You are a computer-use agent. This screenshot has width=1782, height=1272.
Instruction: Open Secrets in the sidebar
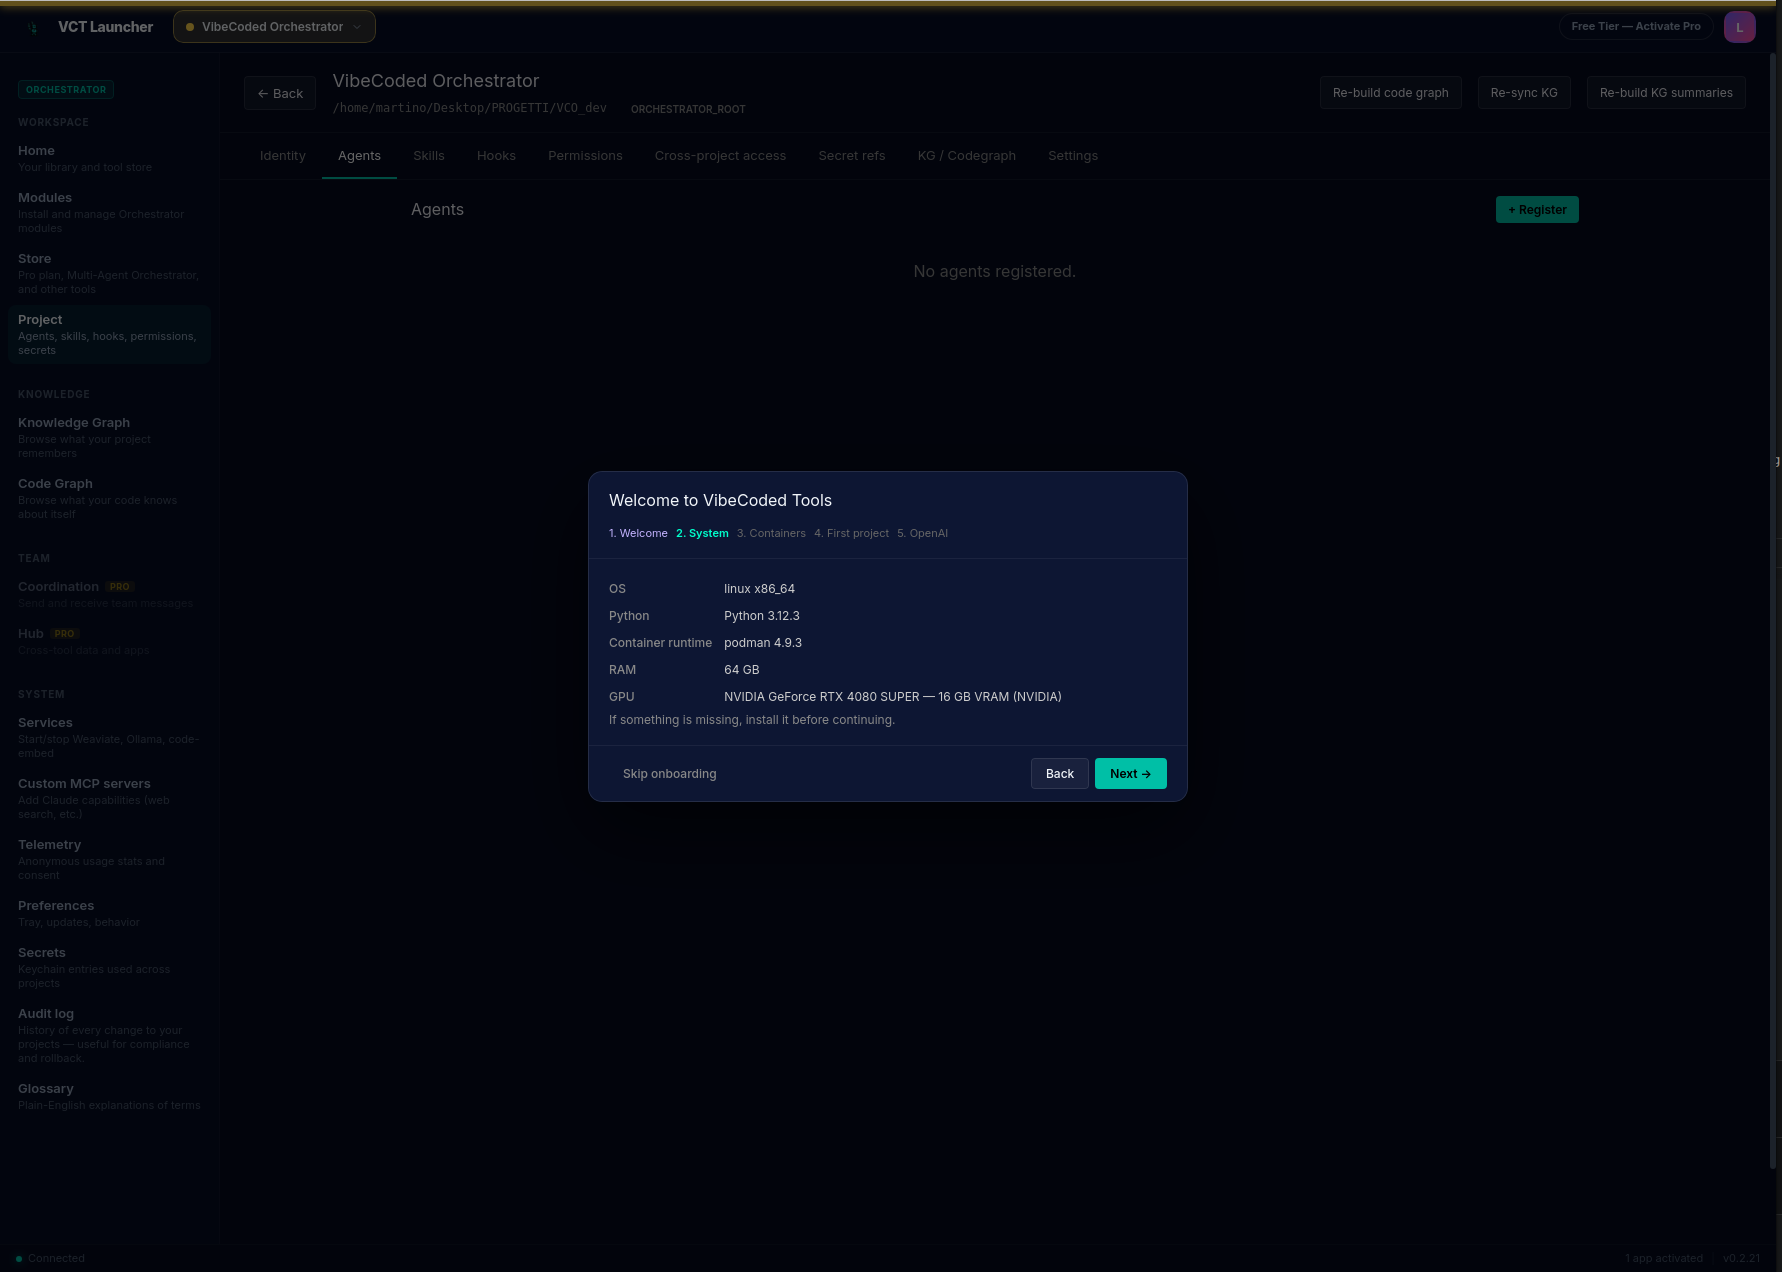point(109,967)
